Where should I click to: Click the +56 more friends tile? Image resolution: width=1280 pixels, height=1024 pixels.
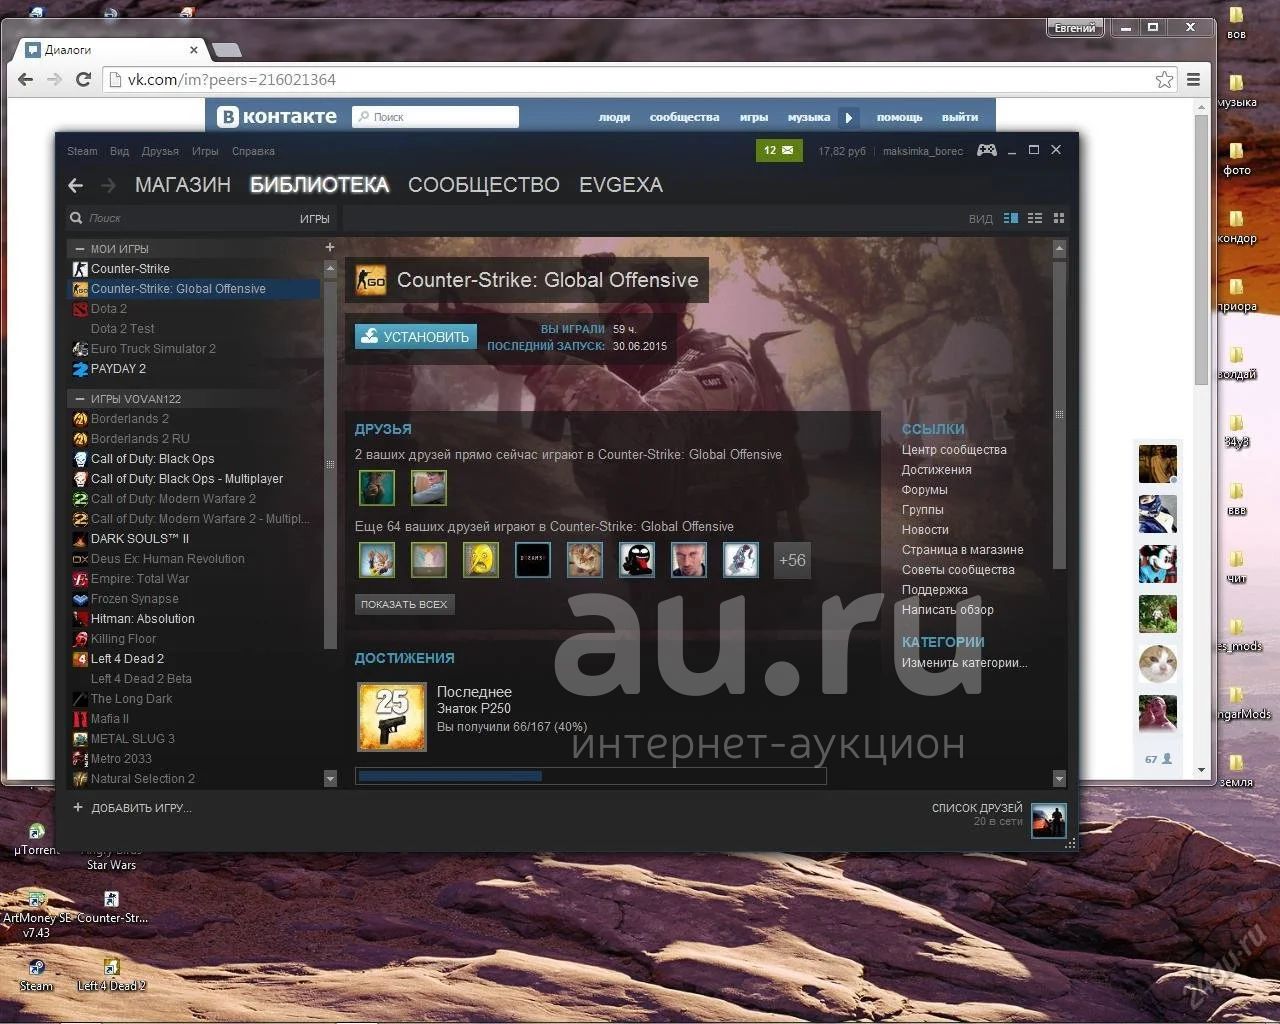click(792, 560)
